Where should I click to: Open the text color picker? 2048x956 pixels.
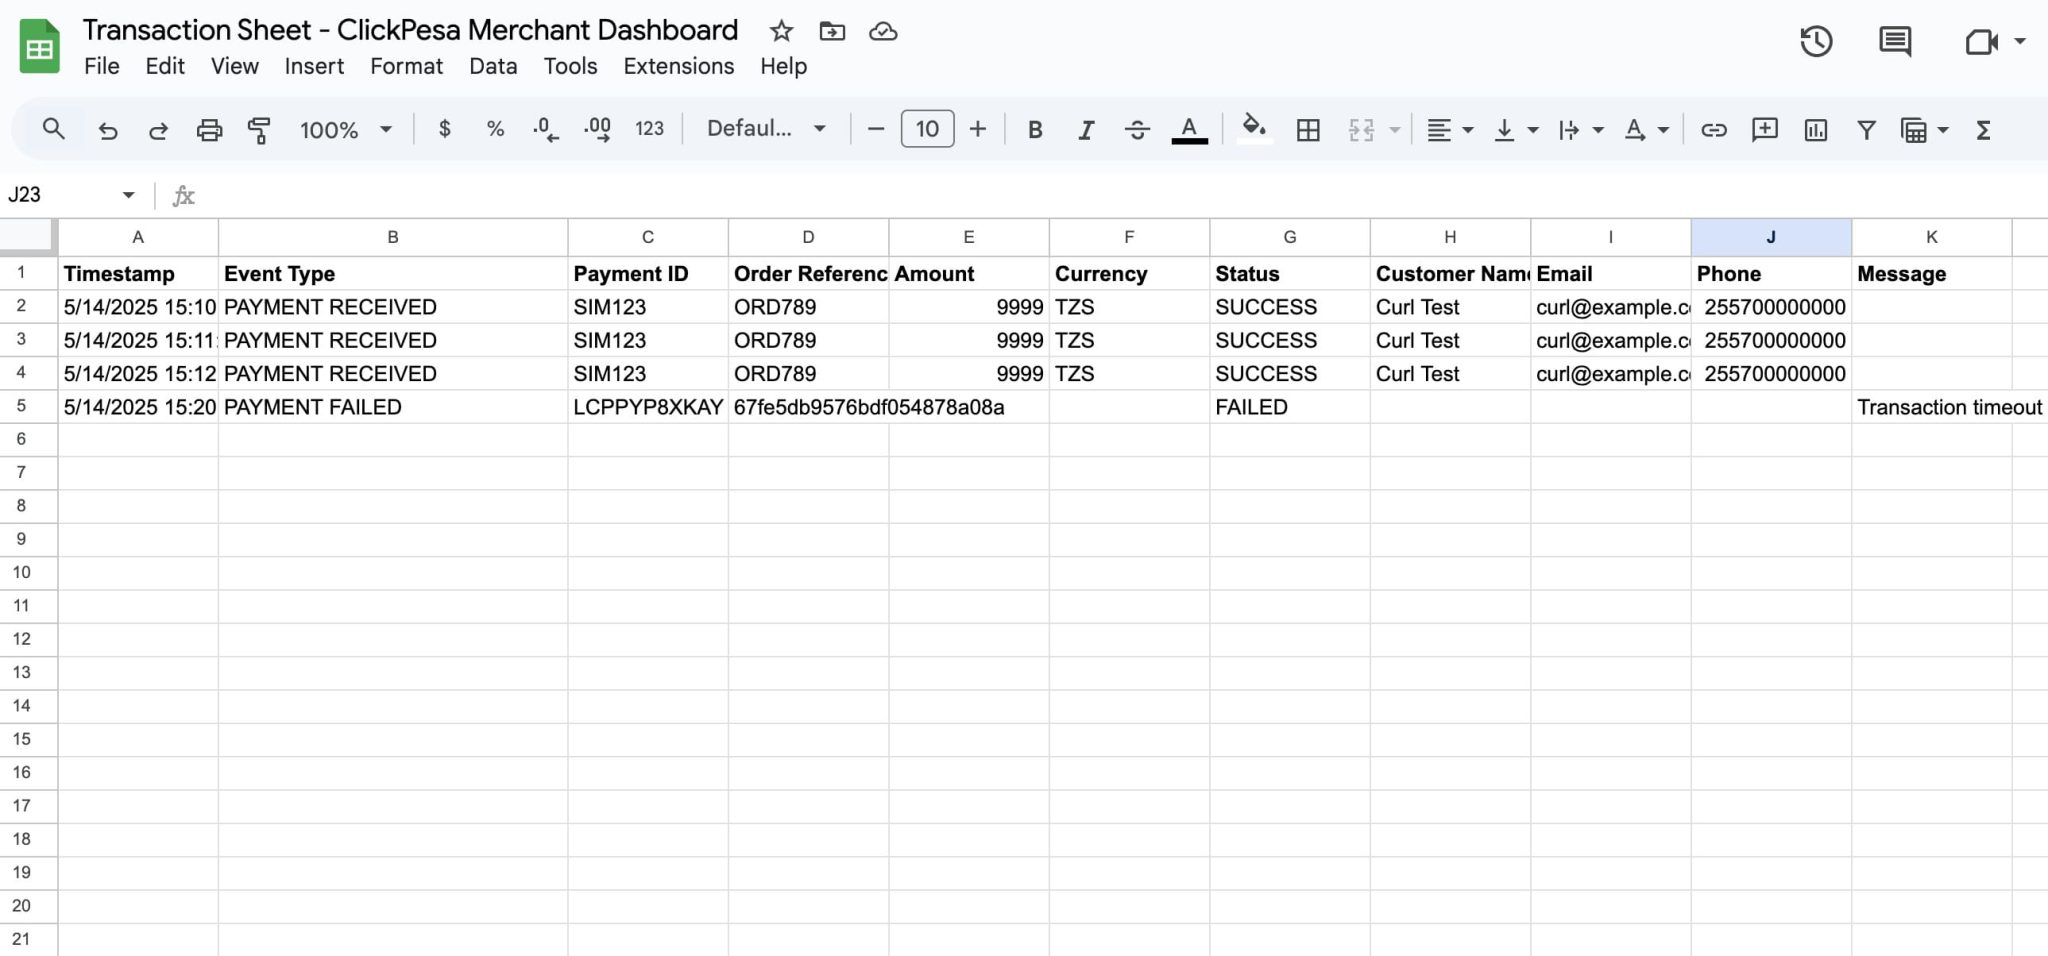click(1189, 130)
